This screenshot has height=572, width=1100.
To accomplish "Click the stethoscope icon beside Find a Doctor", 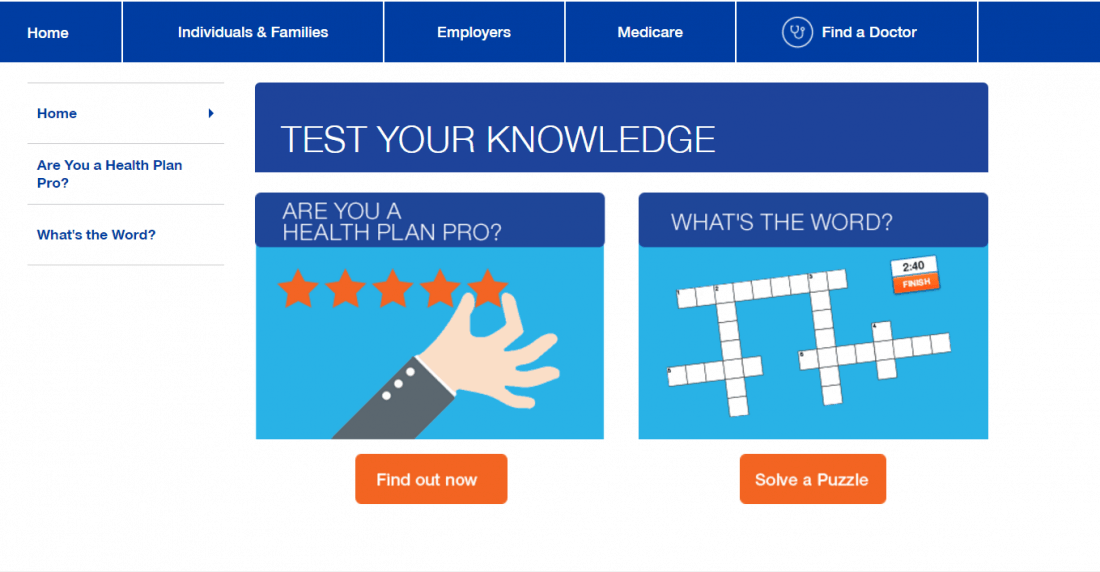I will coord(797,32).
